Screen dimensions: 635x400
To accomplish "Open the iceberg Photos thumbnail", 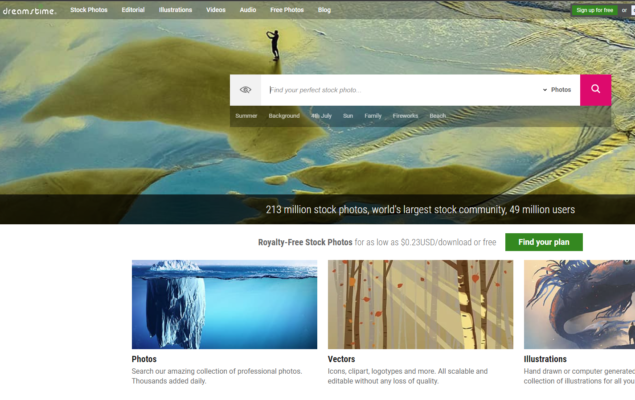I will (x=224, y=304).
